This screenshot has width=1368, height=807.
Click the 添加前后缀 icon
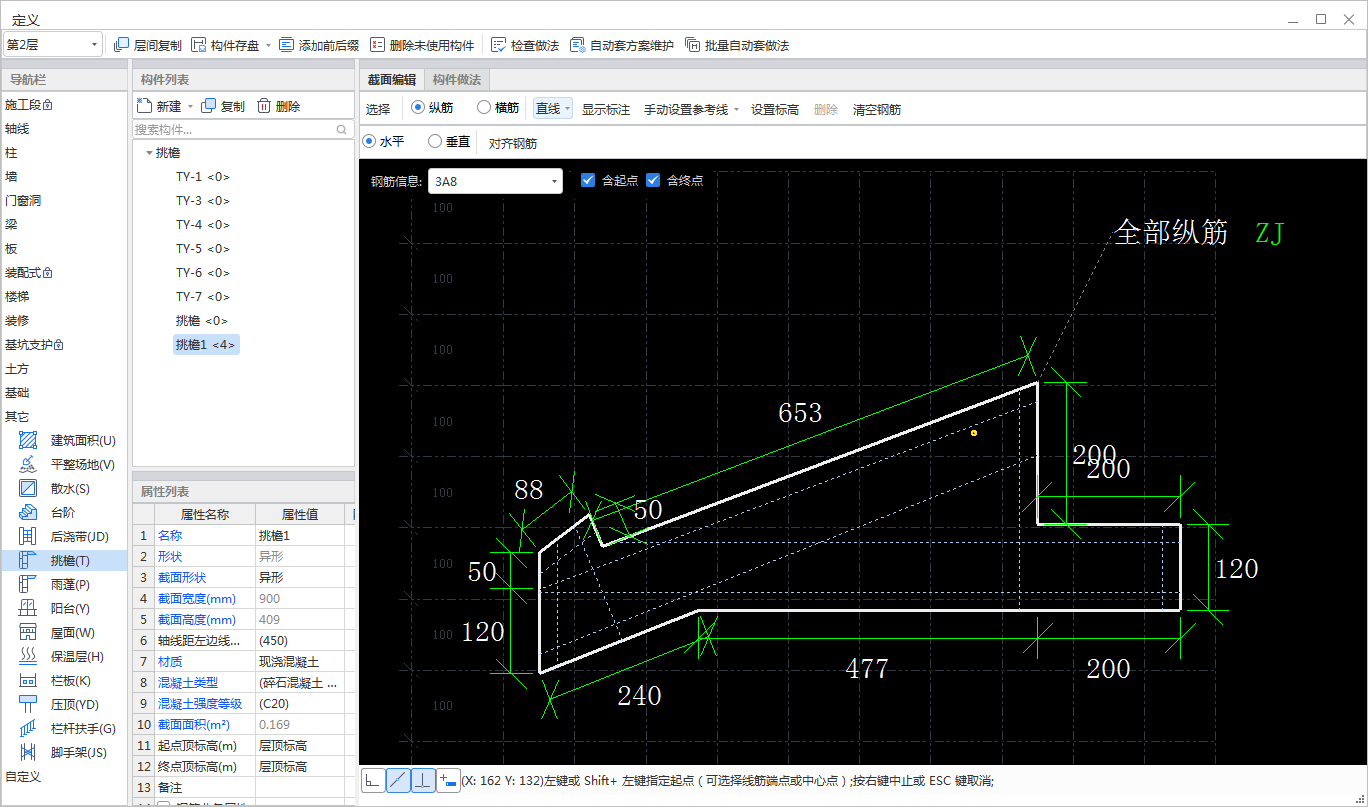287,45
